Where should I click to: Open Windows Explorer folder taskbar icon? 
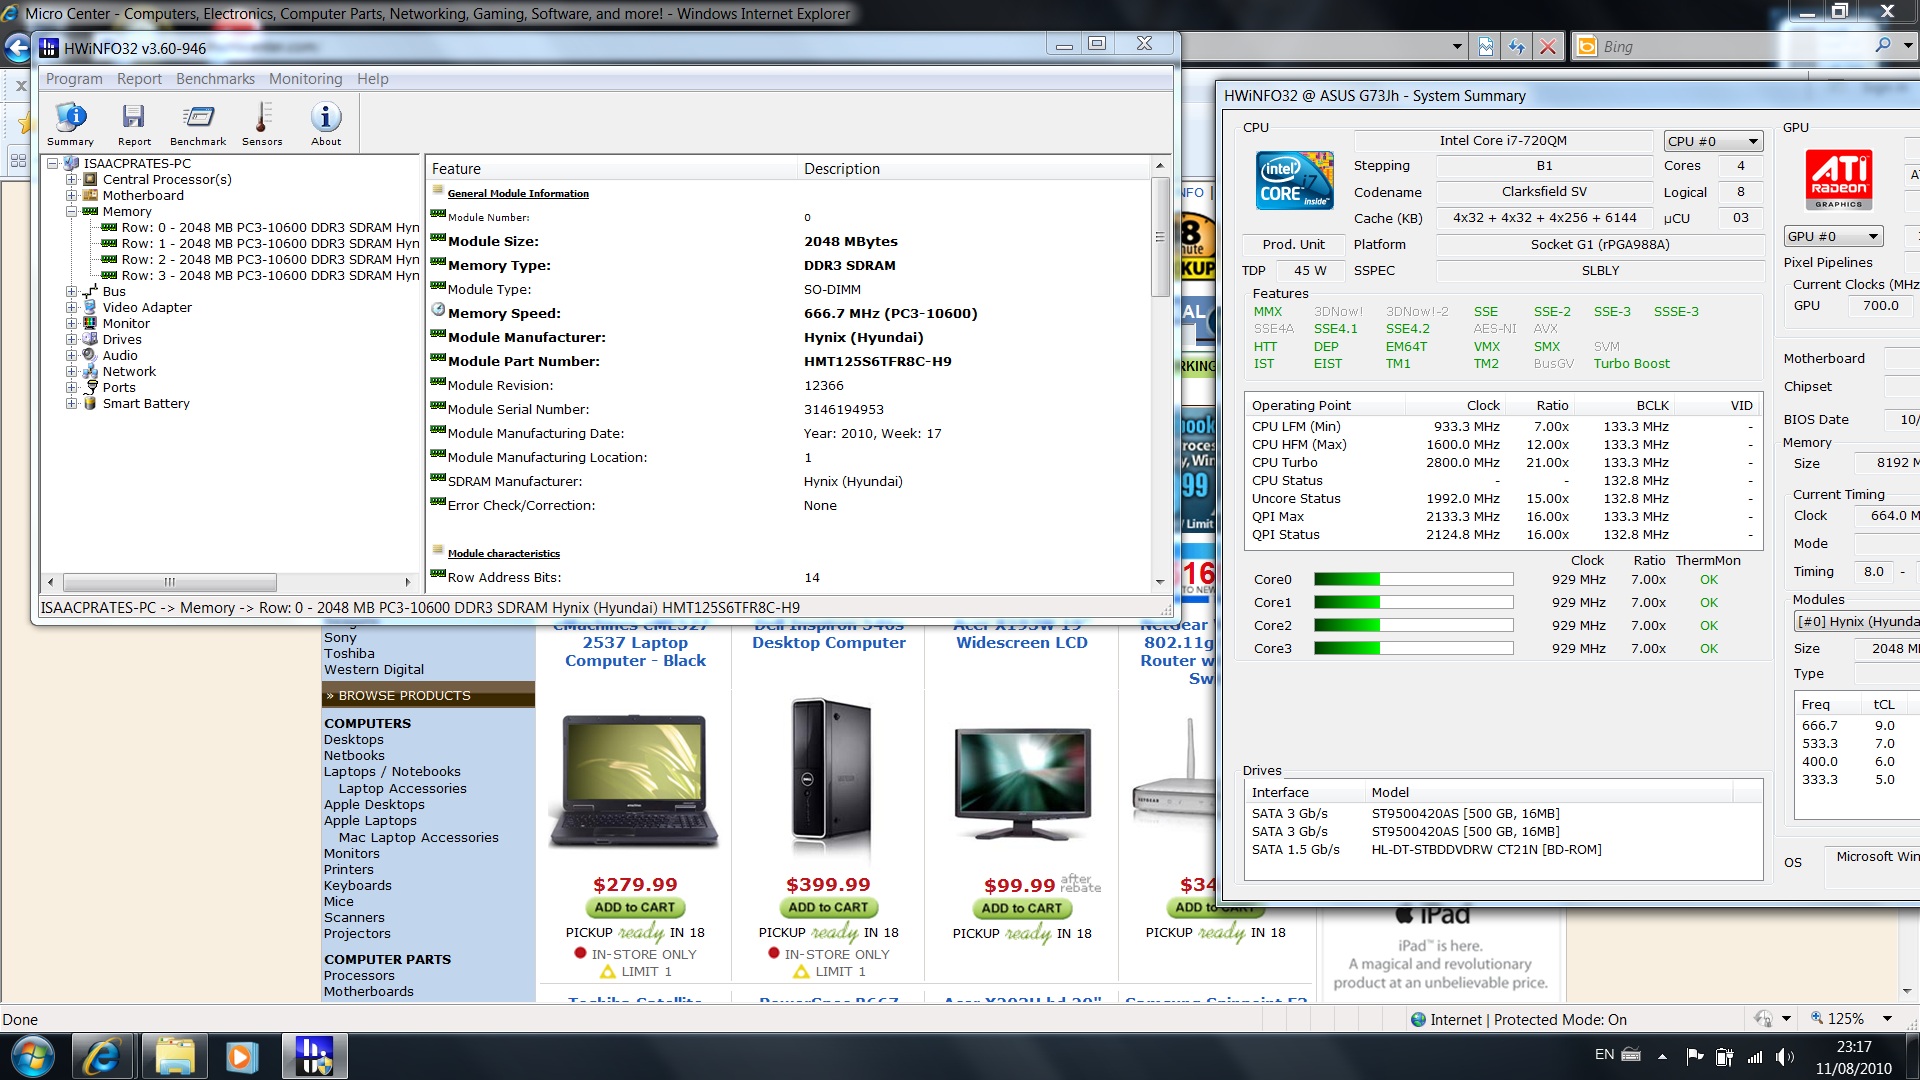pos(174,1057)
